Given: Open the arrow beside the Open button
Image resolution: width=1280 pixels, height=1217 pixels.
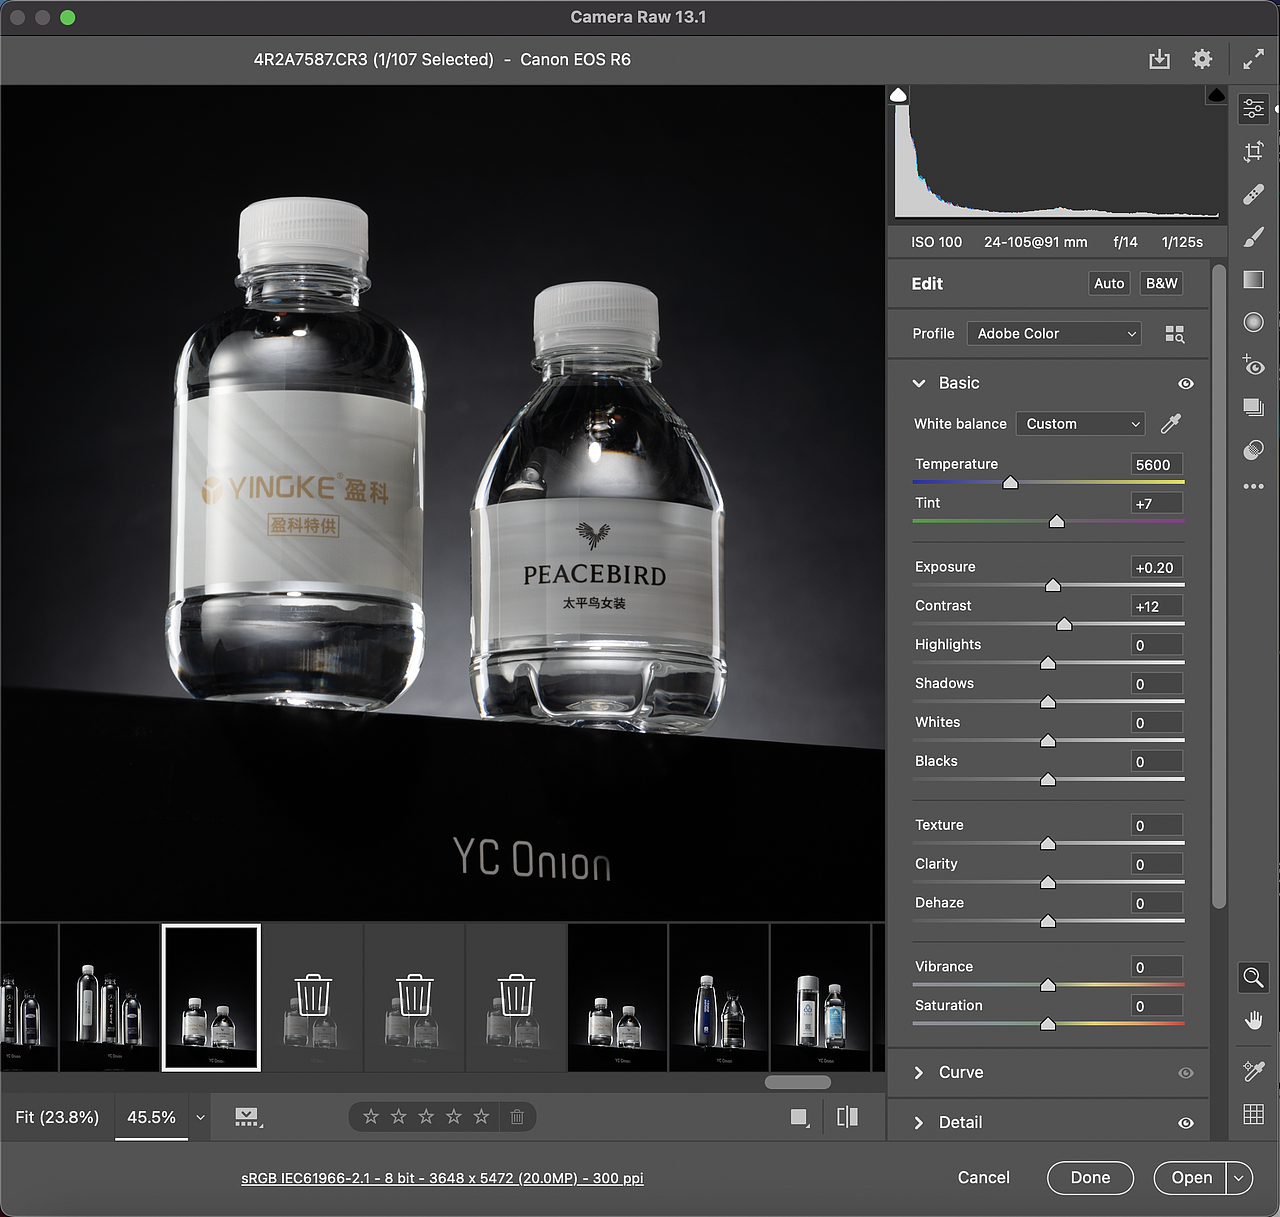Looking at the screenshot, I should tap(1239, 1178).
